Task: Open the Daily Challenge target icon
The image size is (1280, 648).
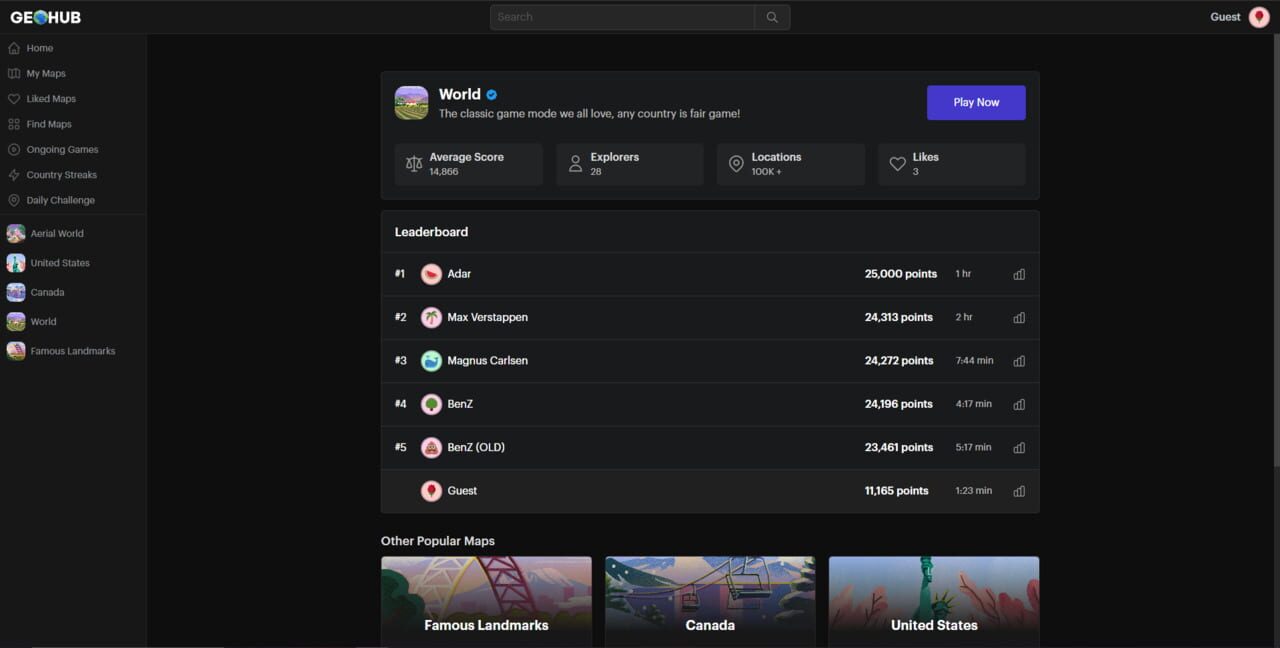Action: tap(15, 199)
